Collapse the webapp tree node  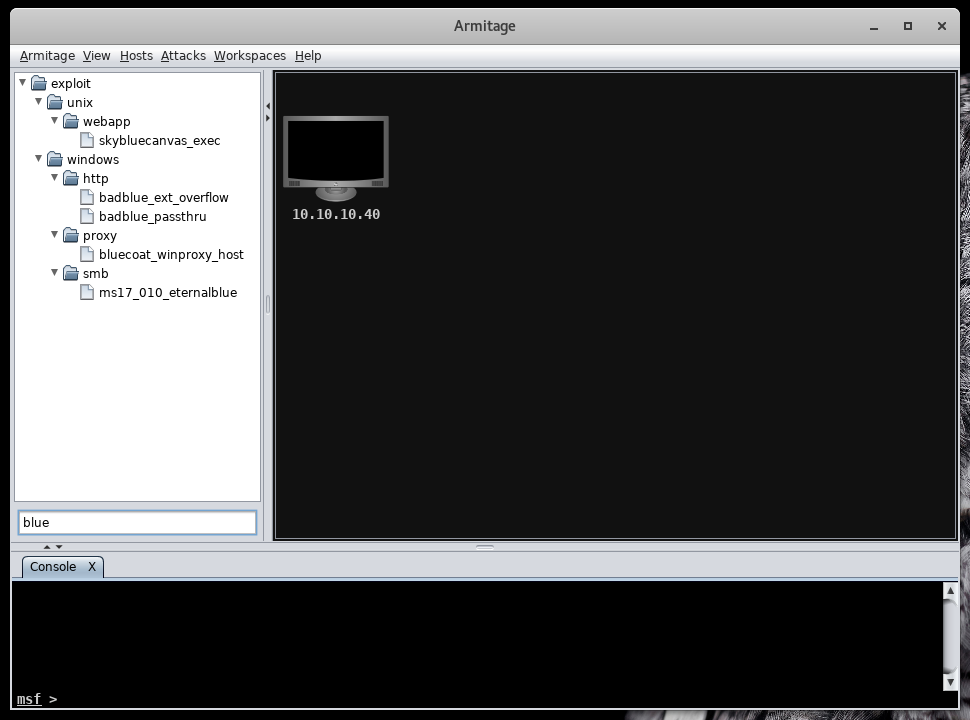55,121
